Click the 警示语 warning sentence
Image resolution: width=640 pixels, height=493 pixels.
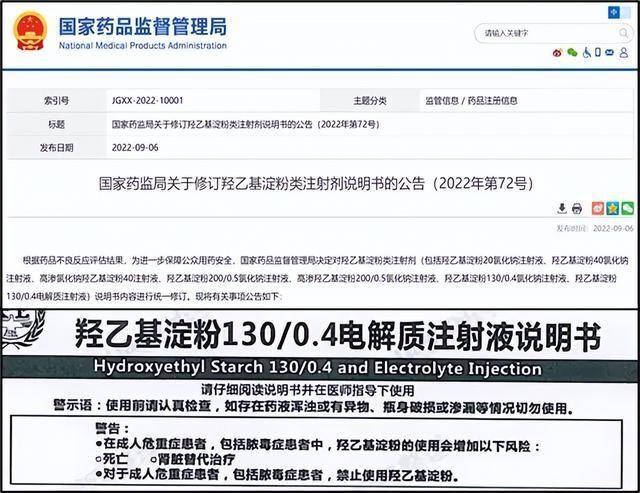coord(313,407)
